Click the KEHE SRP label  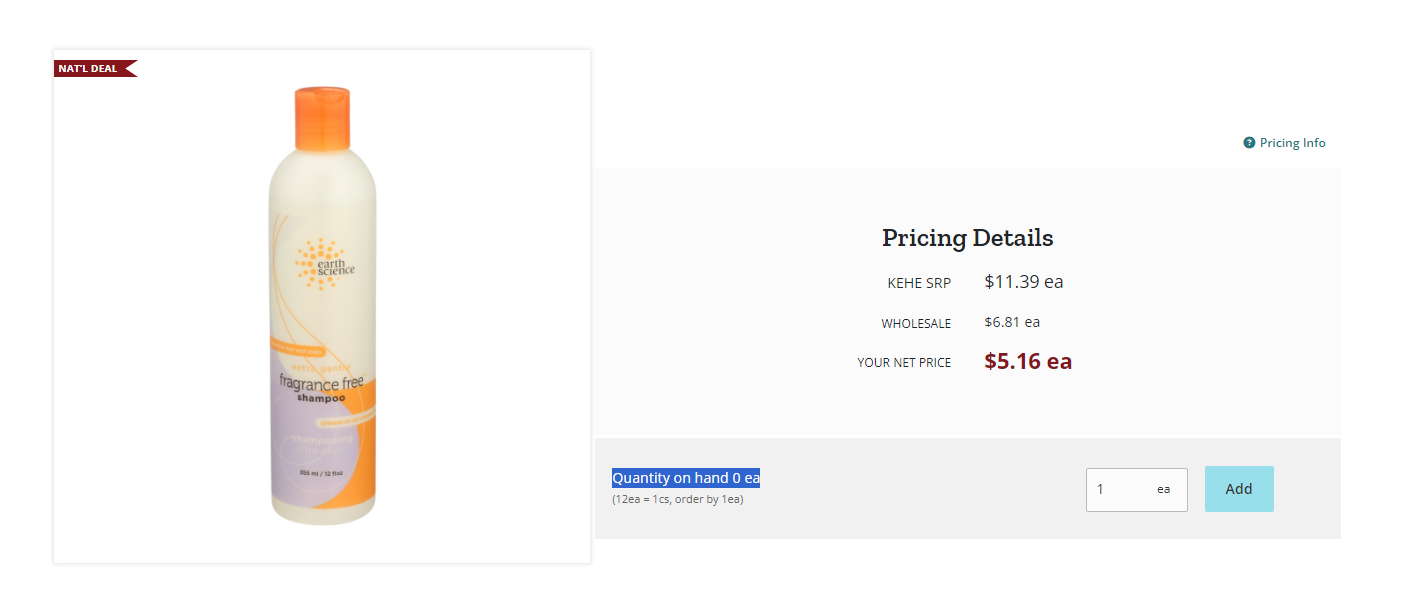[919, 284]
